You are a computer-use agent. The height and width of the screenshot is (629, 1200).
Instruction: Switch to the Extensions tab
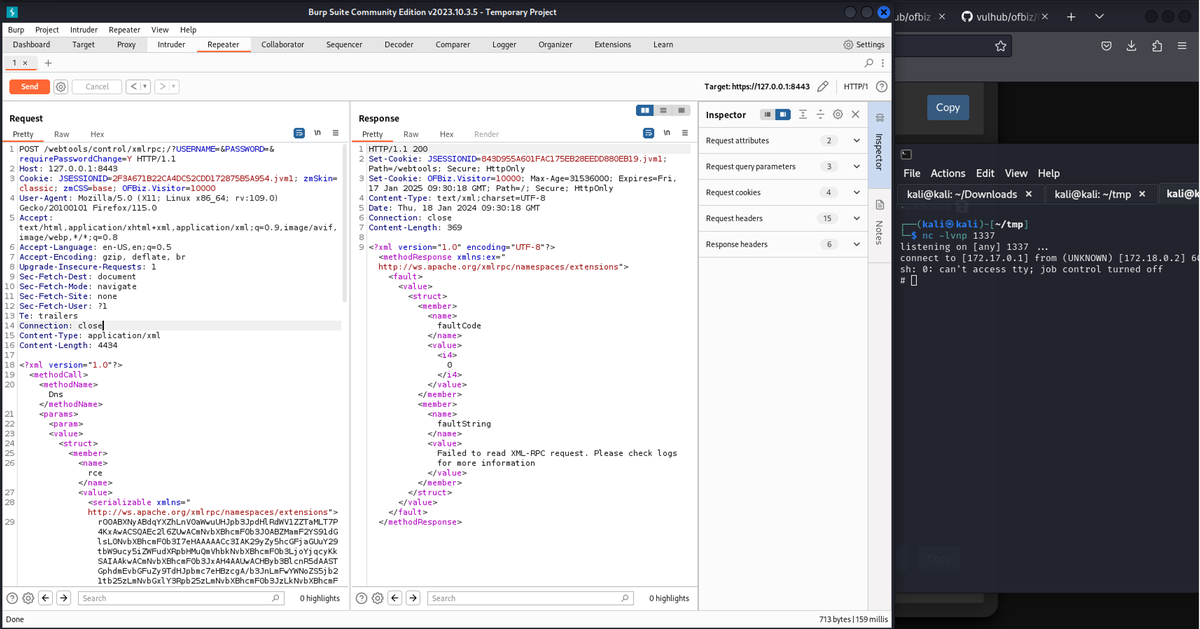(613, 45)
